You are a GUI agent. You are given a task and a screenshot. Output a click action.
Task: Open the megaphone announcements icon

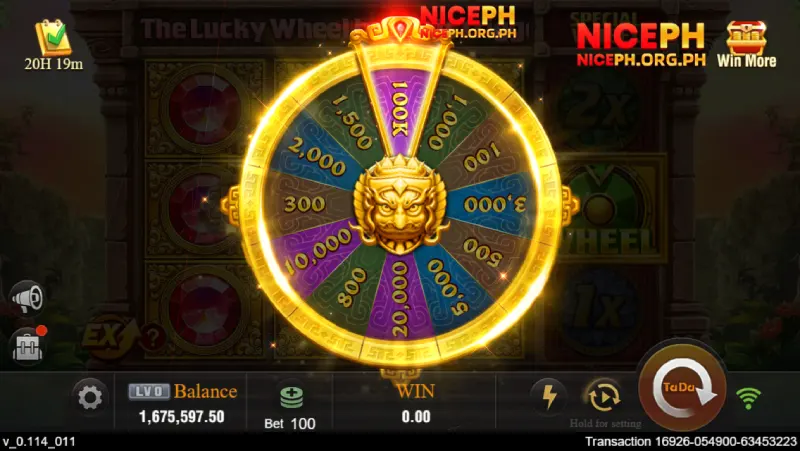coord(27,298)
